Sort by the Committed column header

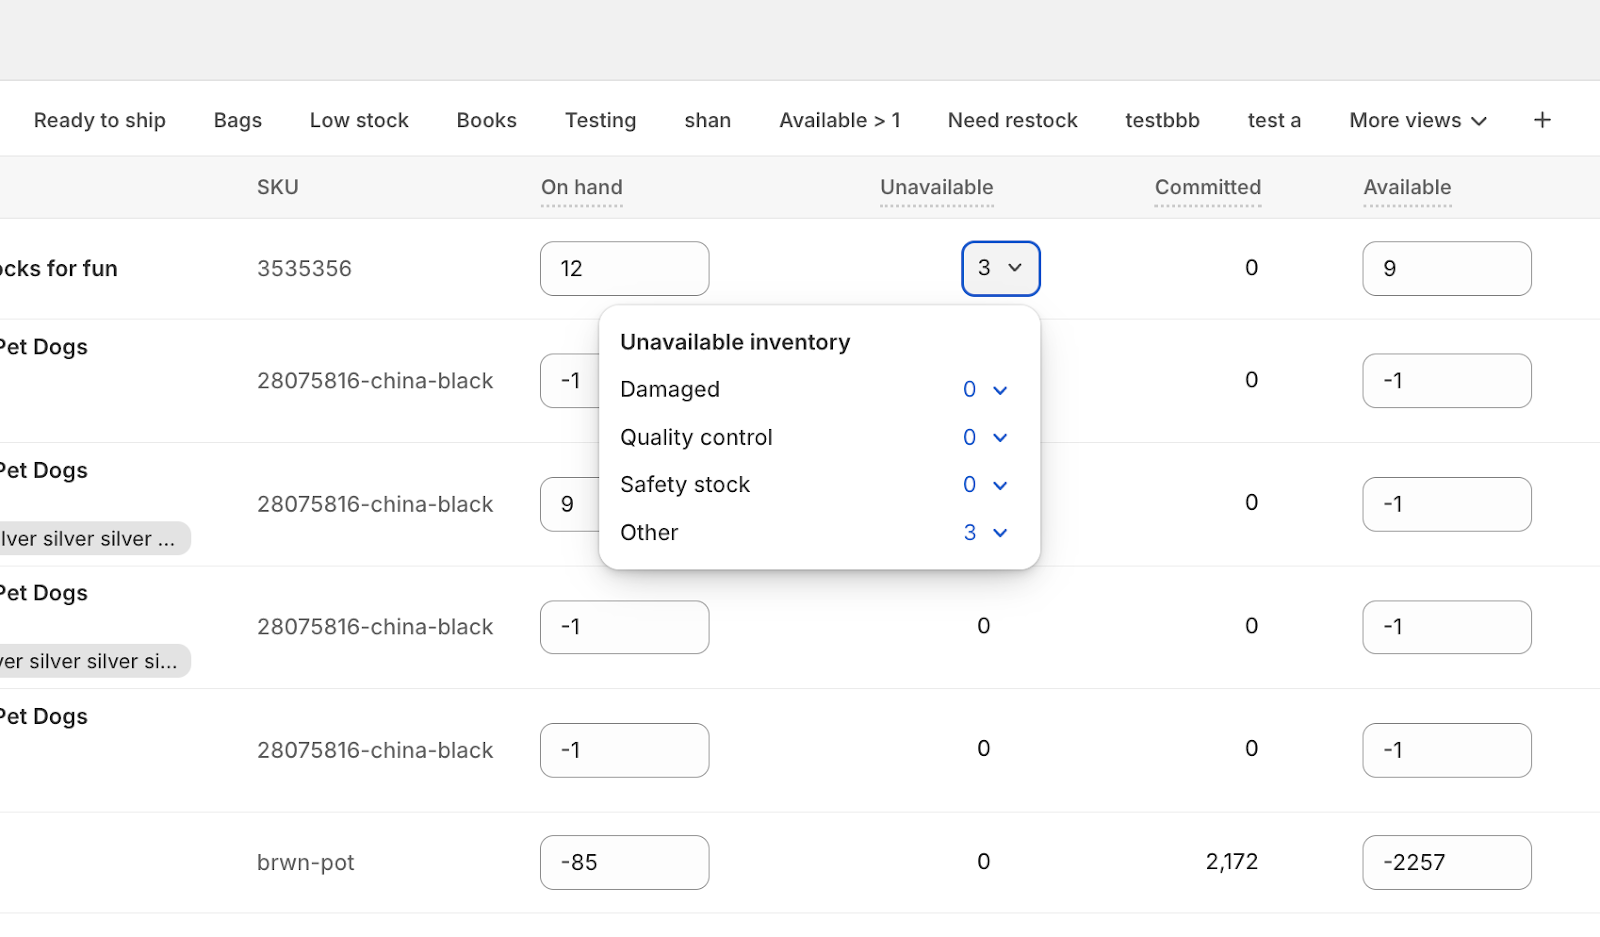tap(1207, 187)
